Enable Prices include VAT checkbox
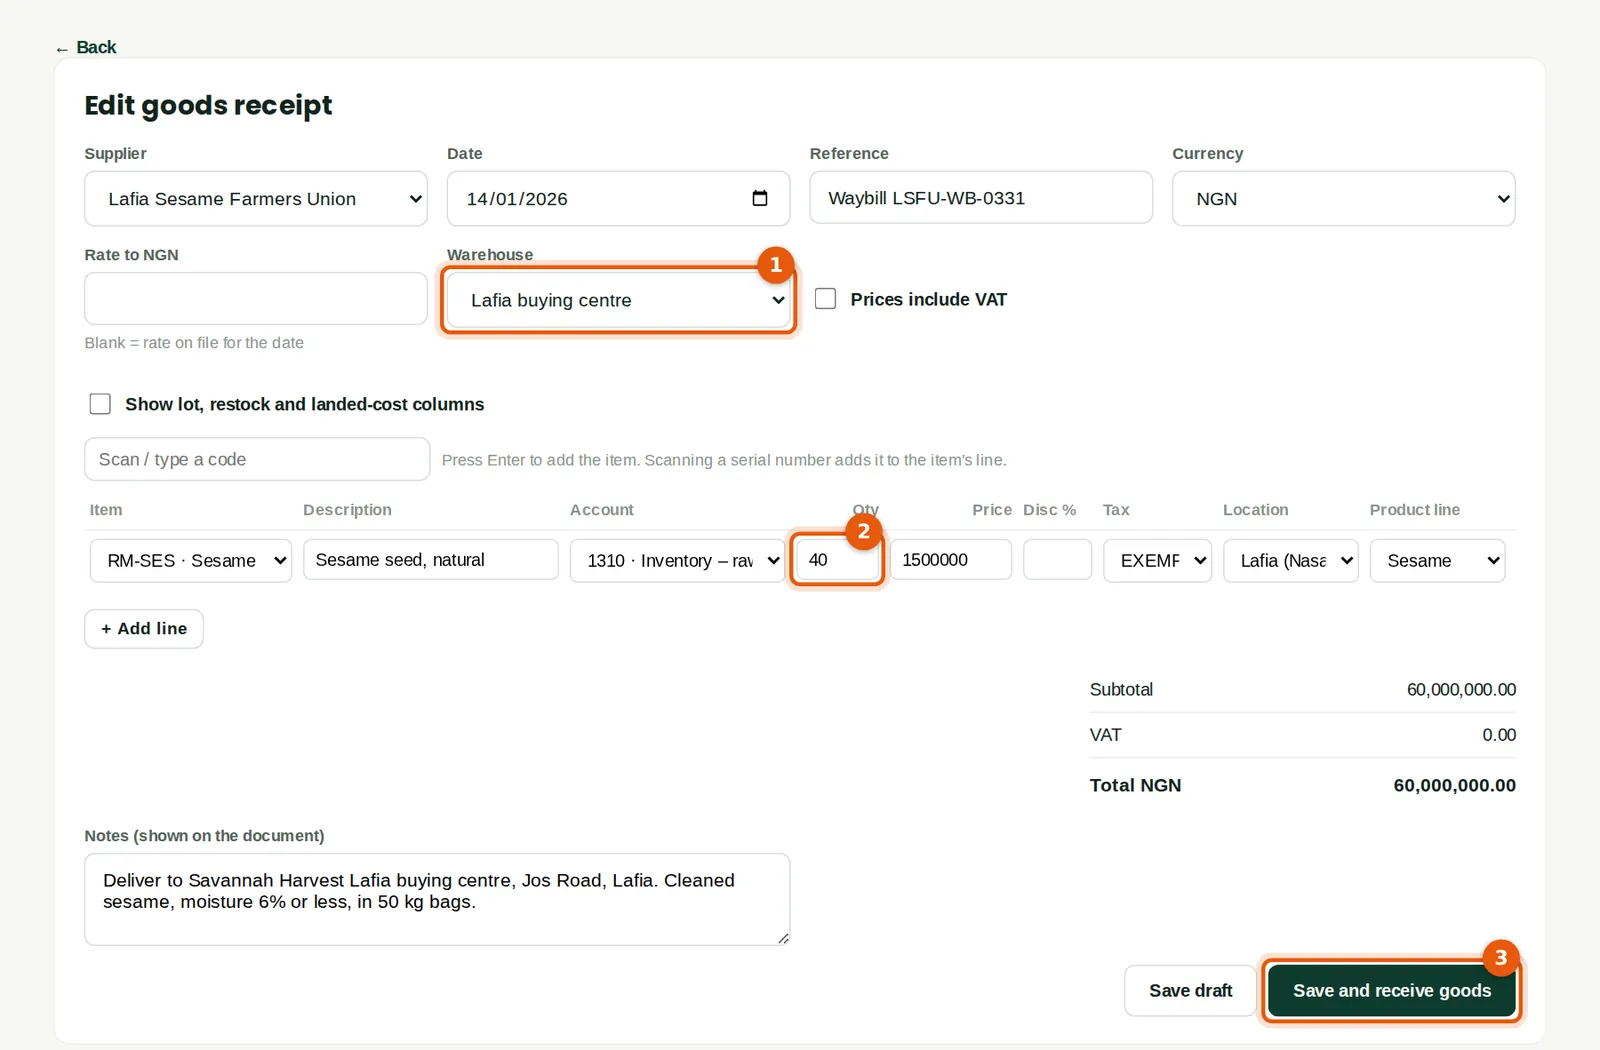 click(x=825, y=299)
